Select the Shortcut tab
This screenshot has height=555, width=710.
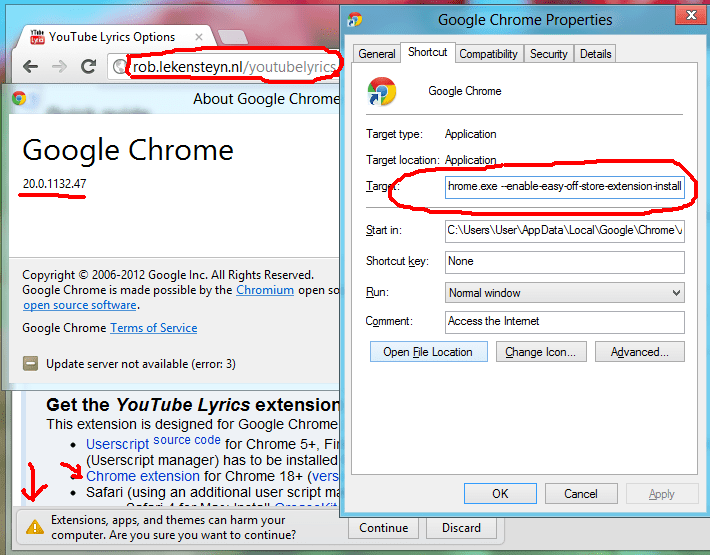(x=427, y=52)
